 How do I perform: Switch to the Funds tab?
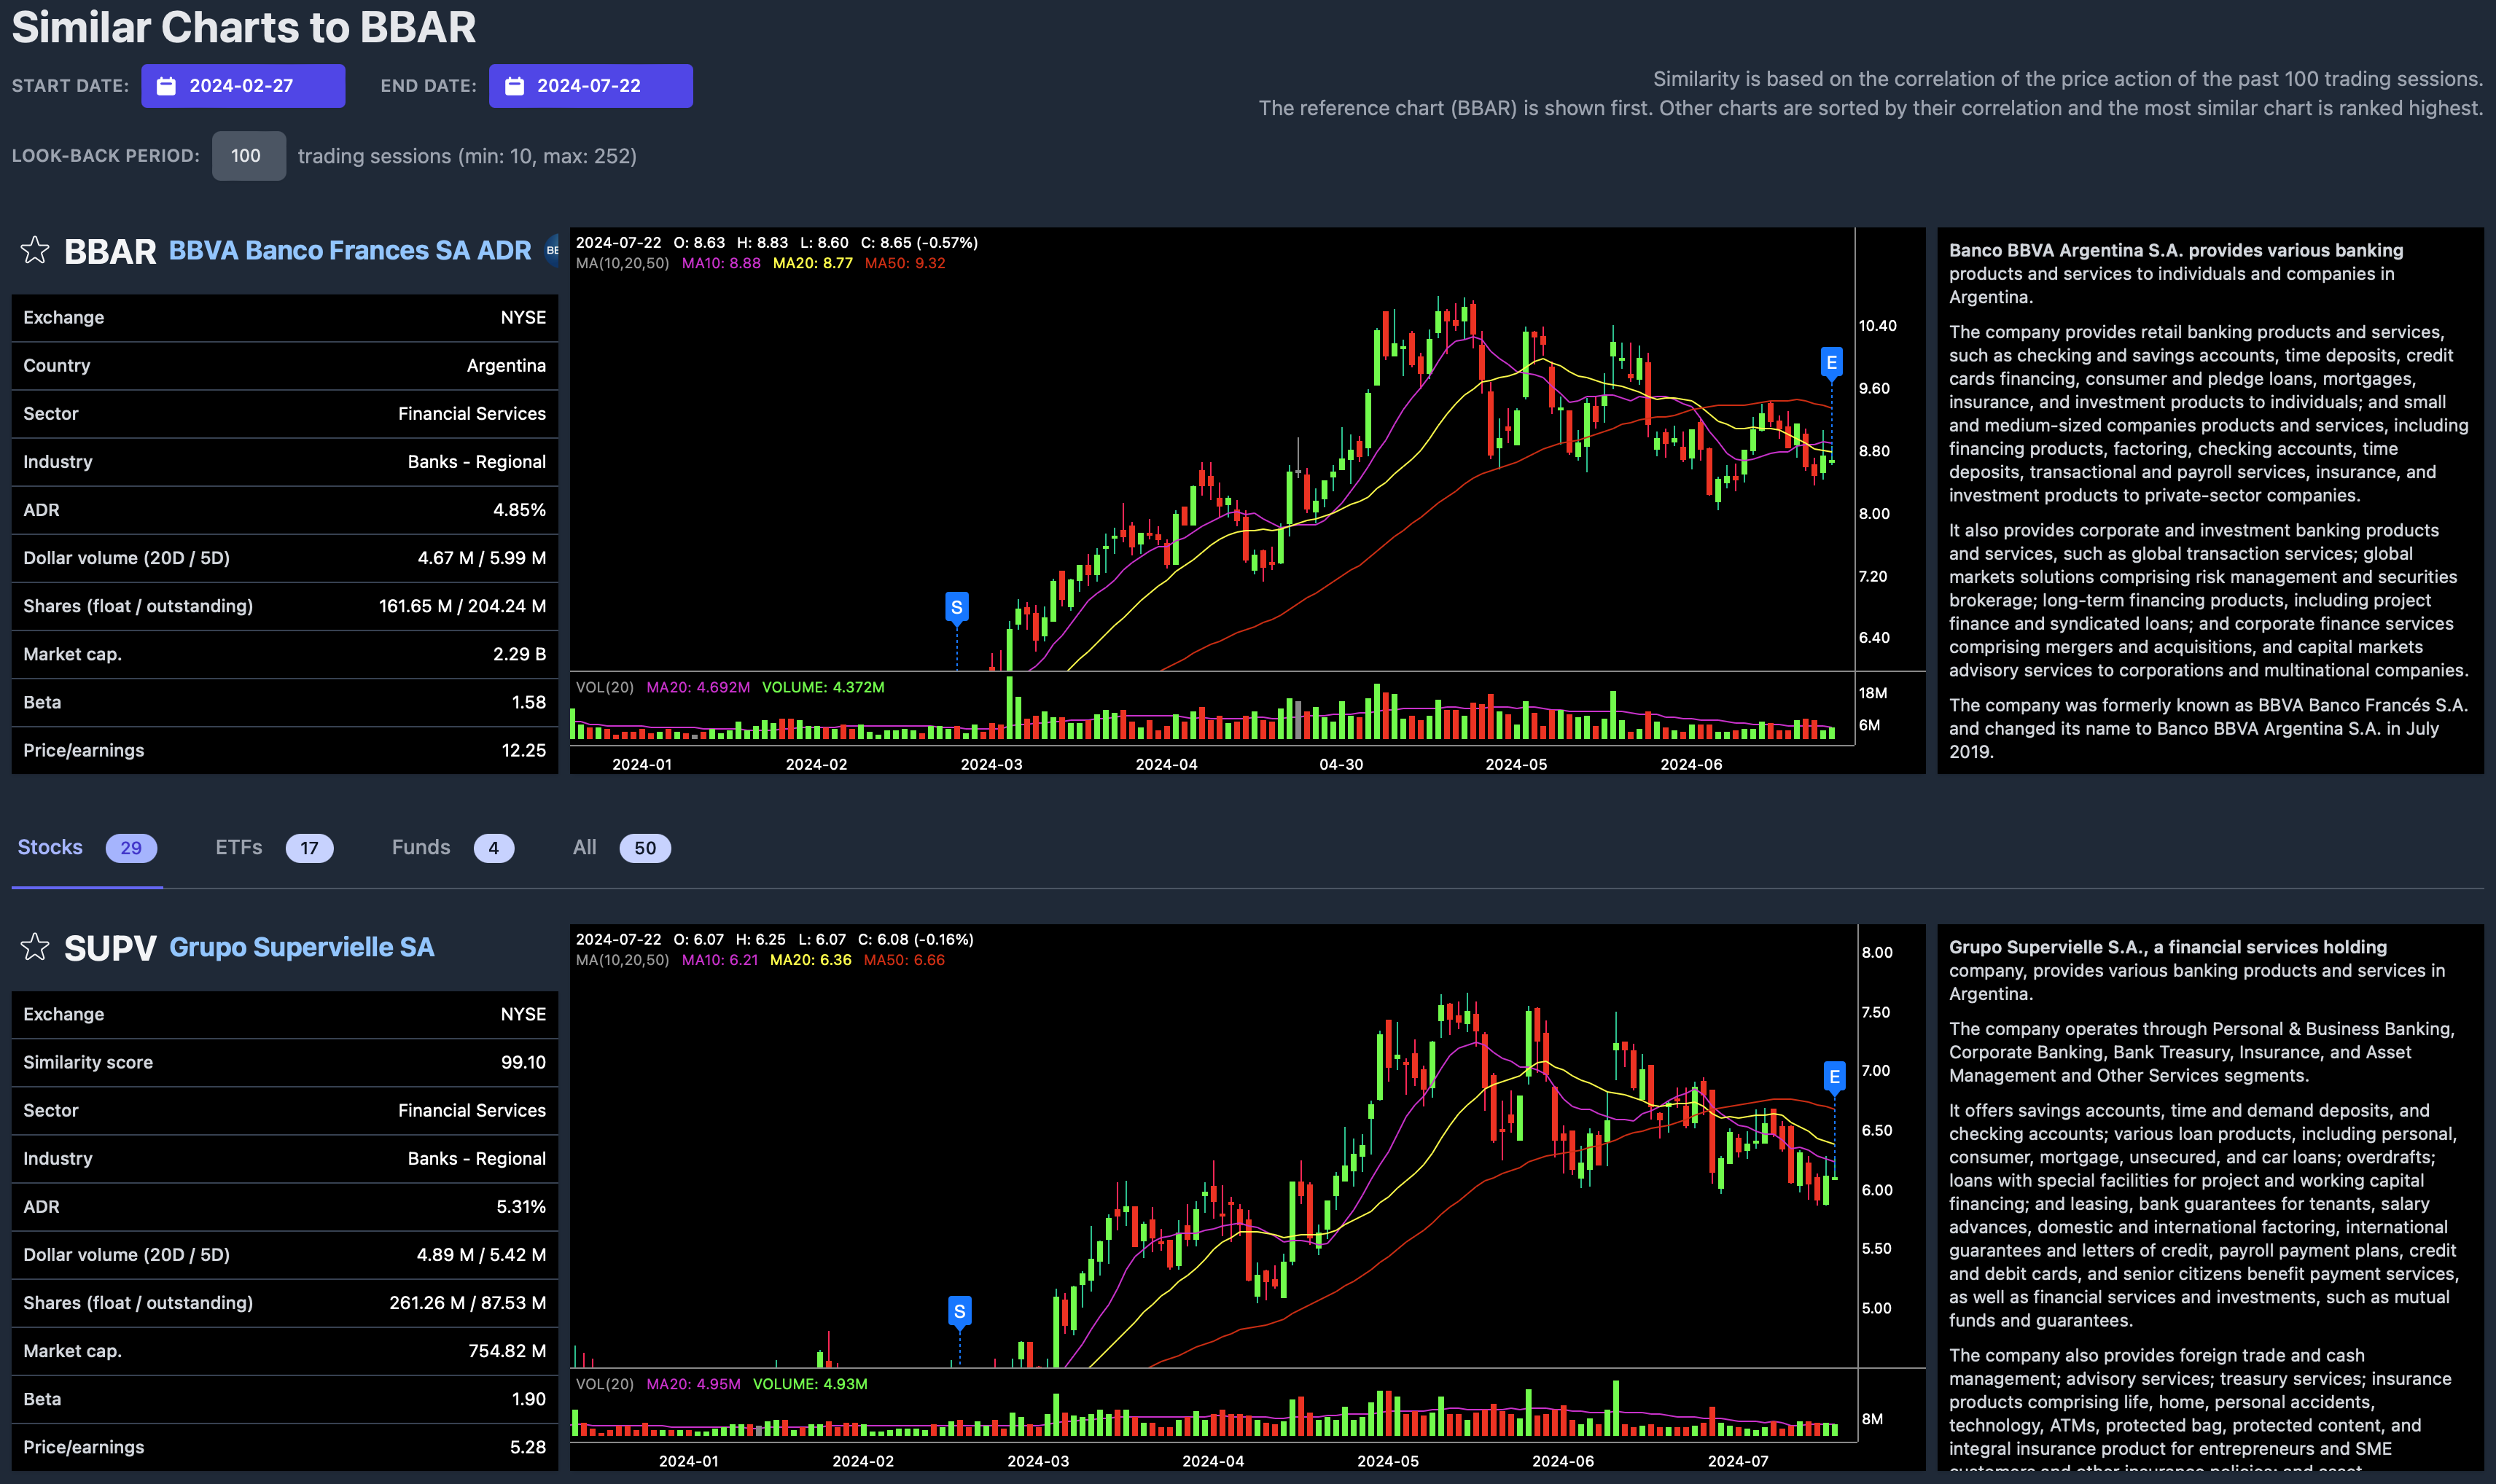click(x=452, y=848)
